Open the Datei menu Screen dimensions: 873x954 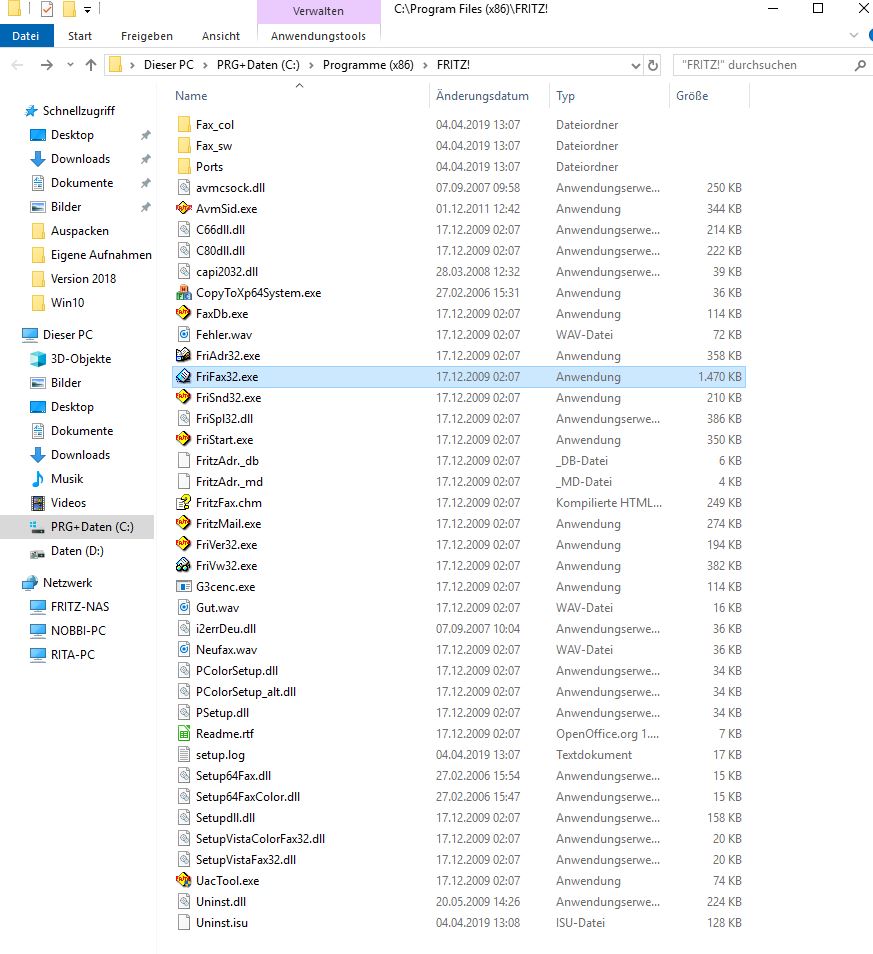26,36
